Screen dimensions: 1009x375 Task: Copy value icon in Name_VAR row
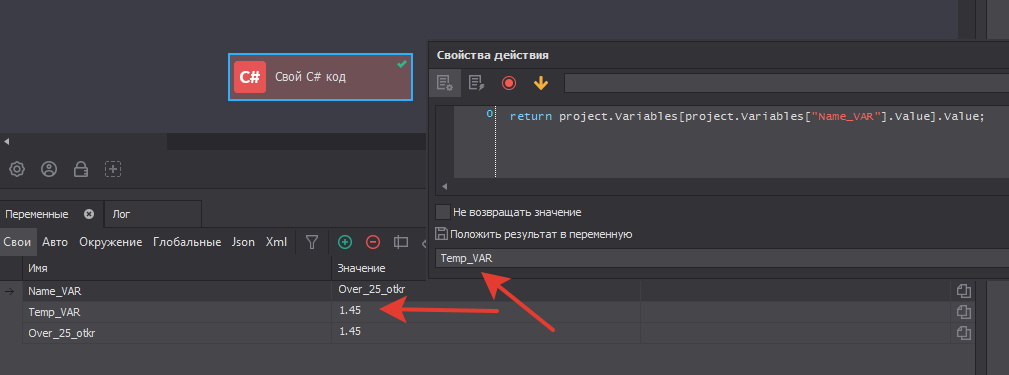[963, 291]
